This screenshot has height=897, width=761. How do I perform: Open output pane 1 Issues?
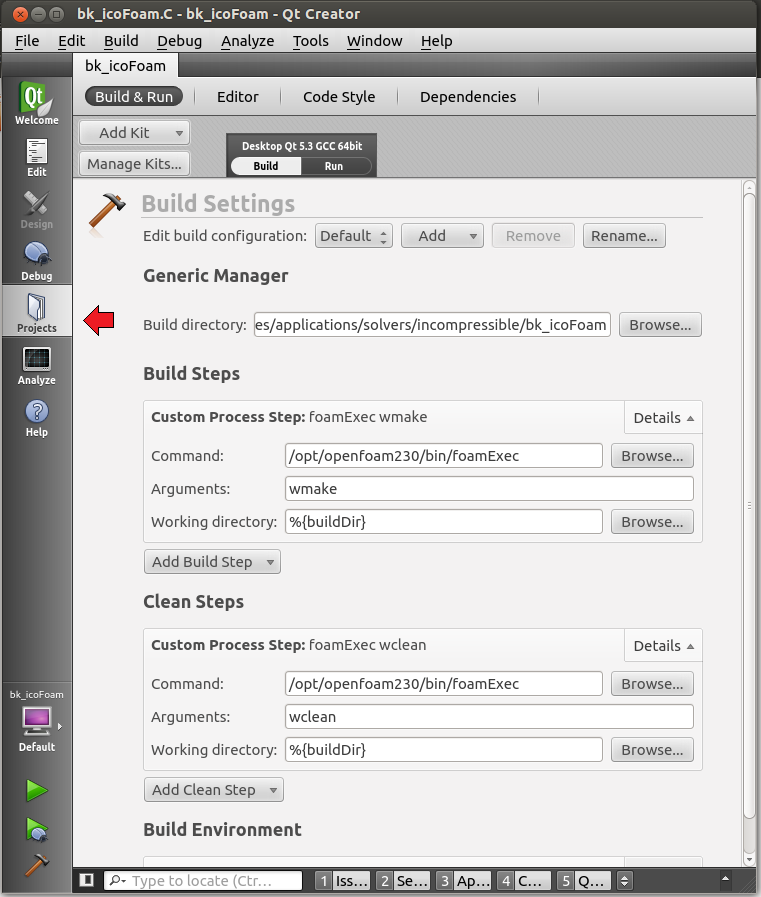[343, 880]
